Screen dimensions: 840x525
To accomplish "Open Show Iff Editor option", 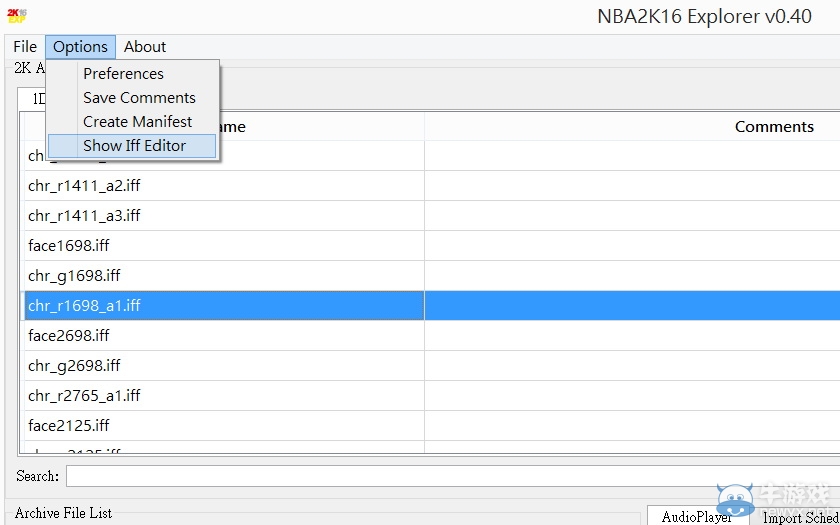I will [x=132, y=146].
